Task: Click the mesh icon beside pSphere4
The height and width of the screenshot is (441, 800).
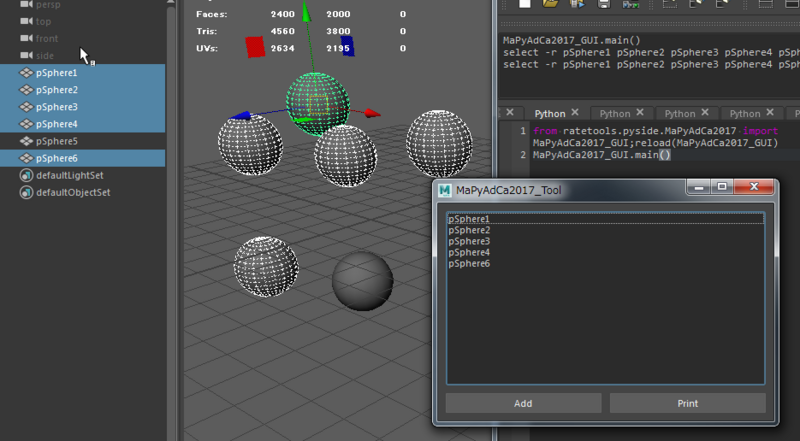Action: 26,124
